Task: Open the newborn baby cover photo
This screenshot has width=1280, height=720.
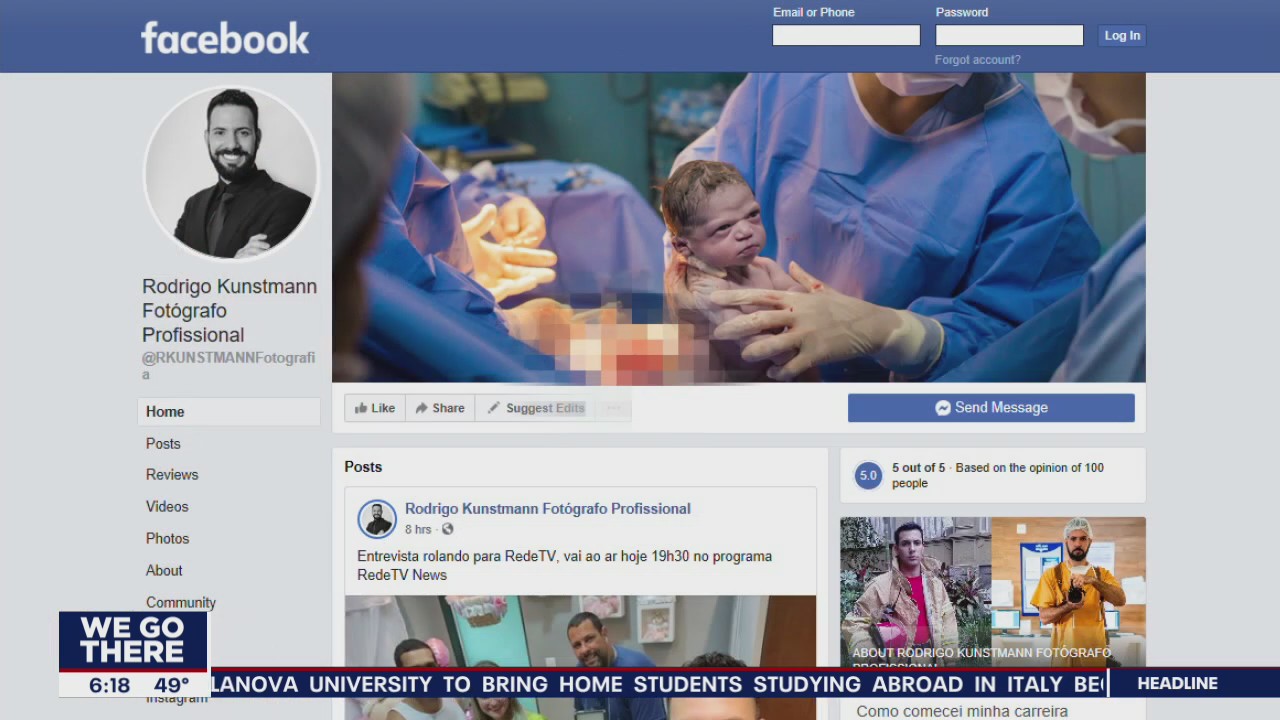Action: [738, 227]
